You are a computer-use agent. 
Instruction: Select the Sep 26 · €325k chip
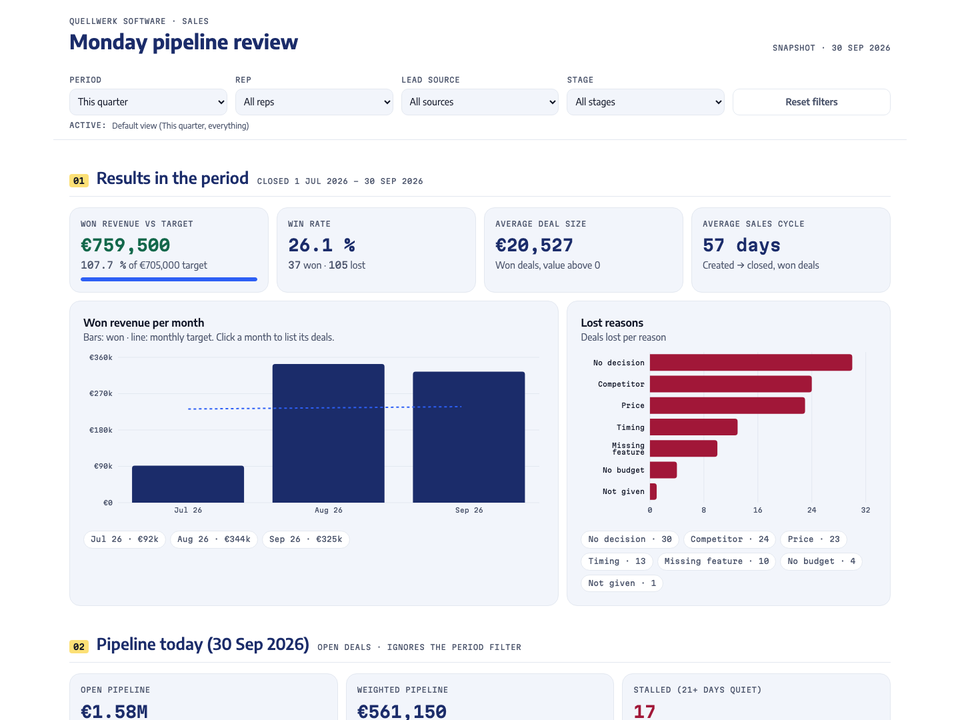(306, 539)
